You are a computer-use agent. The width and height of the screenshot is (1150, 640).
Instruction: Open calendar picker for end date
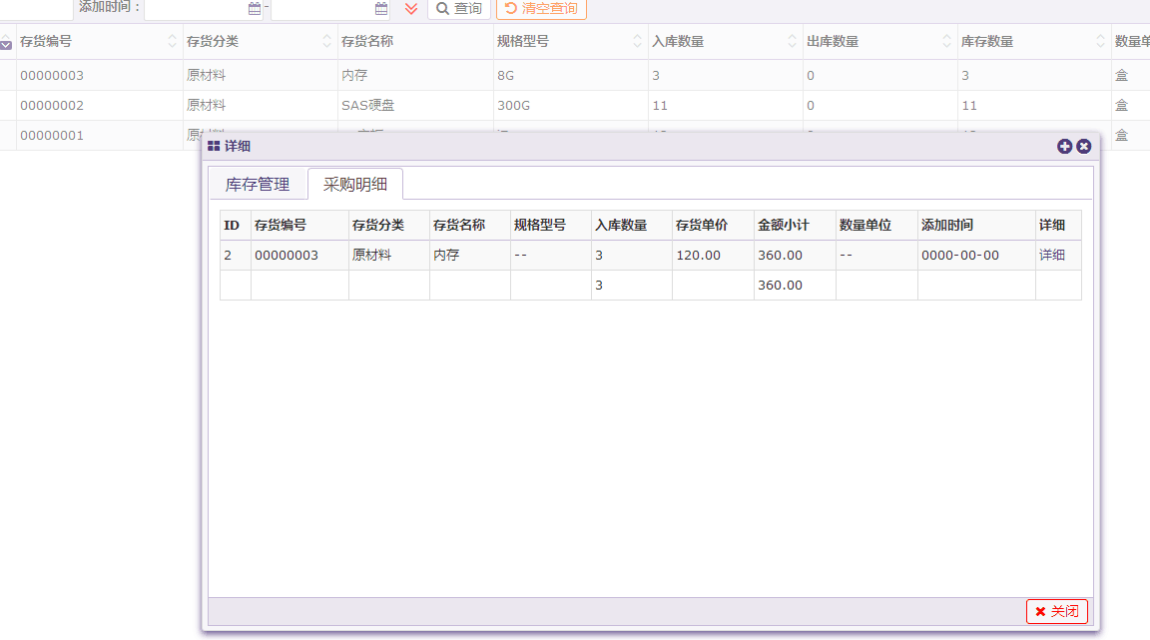(381, 8)
